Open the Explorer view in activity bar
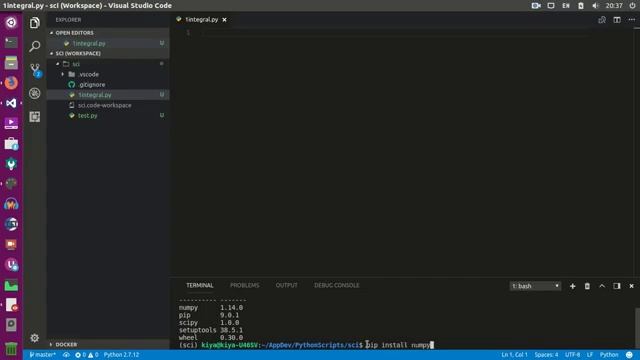The height and width of the screenshot is (360, 640). pyautogui.click(x=35, y=23)
